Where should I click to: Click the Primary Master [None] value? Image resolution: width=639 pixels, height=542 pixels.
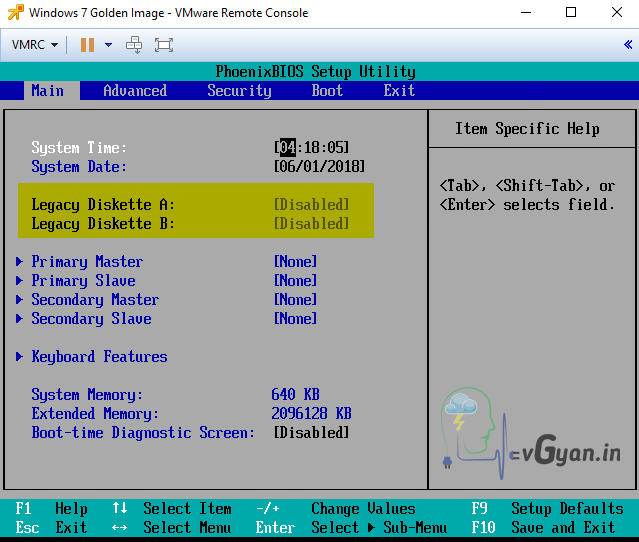coord(295,261)
